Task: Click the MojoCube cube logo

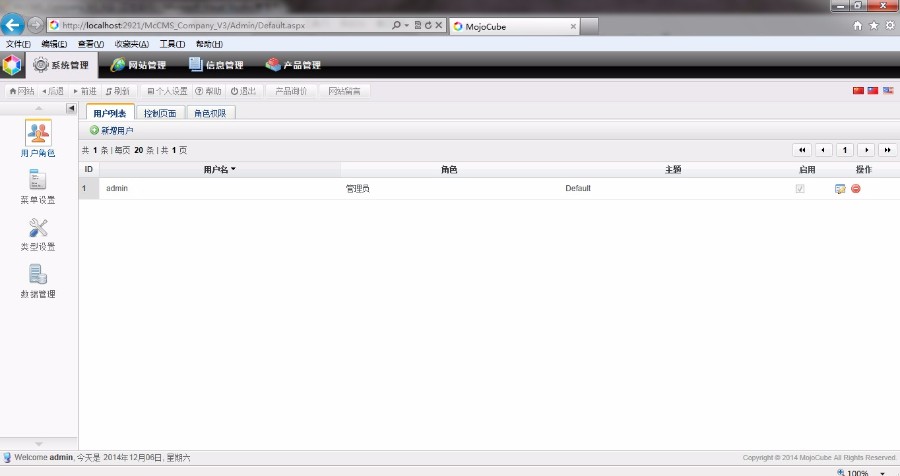Action: coord(12,65)
